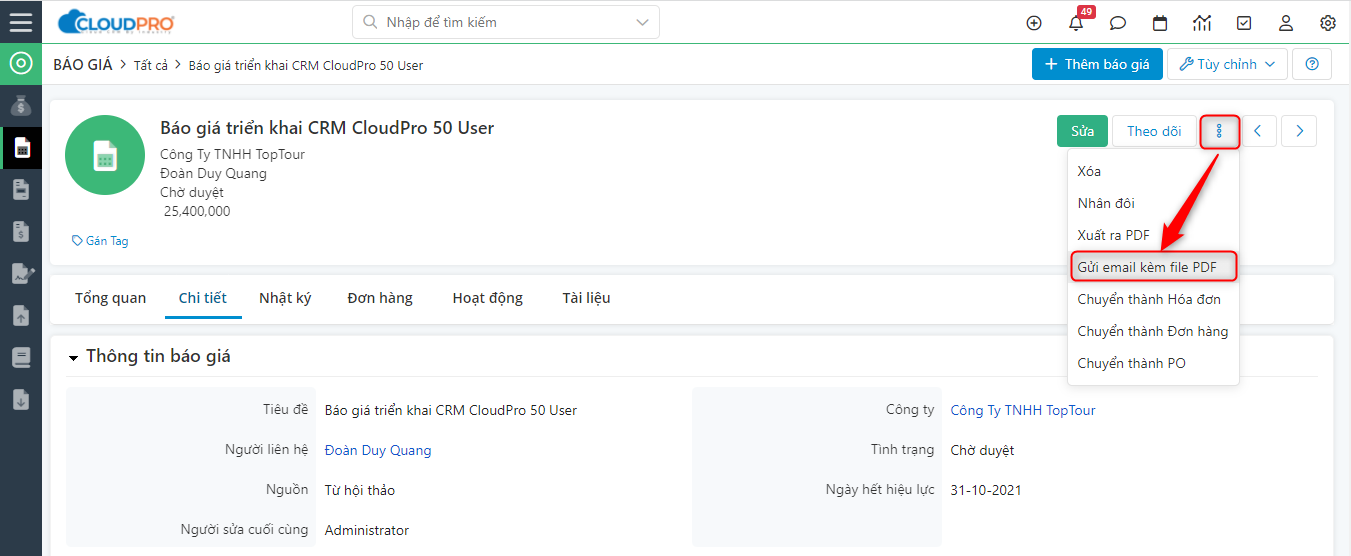This screenshot has height=556, width=1351.
Task: Open the money bag sidebar icon
Action: (x=21, y=106)
